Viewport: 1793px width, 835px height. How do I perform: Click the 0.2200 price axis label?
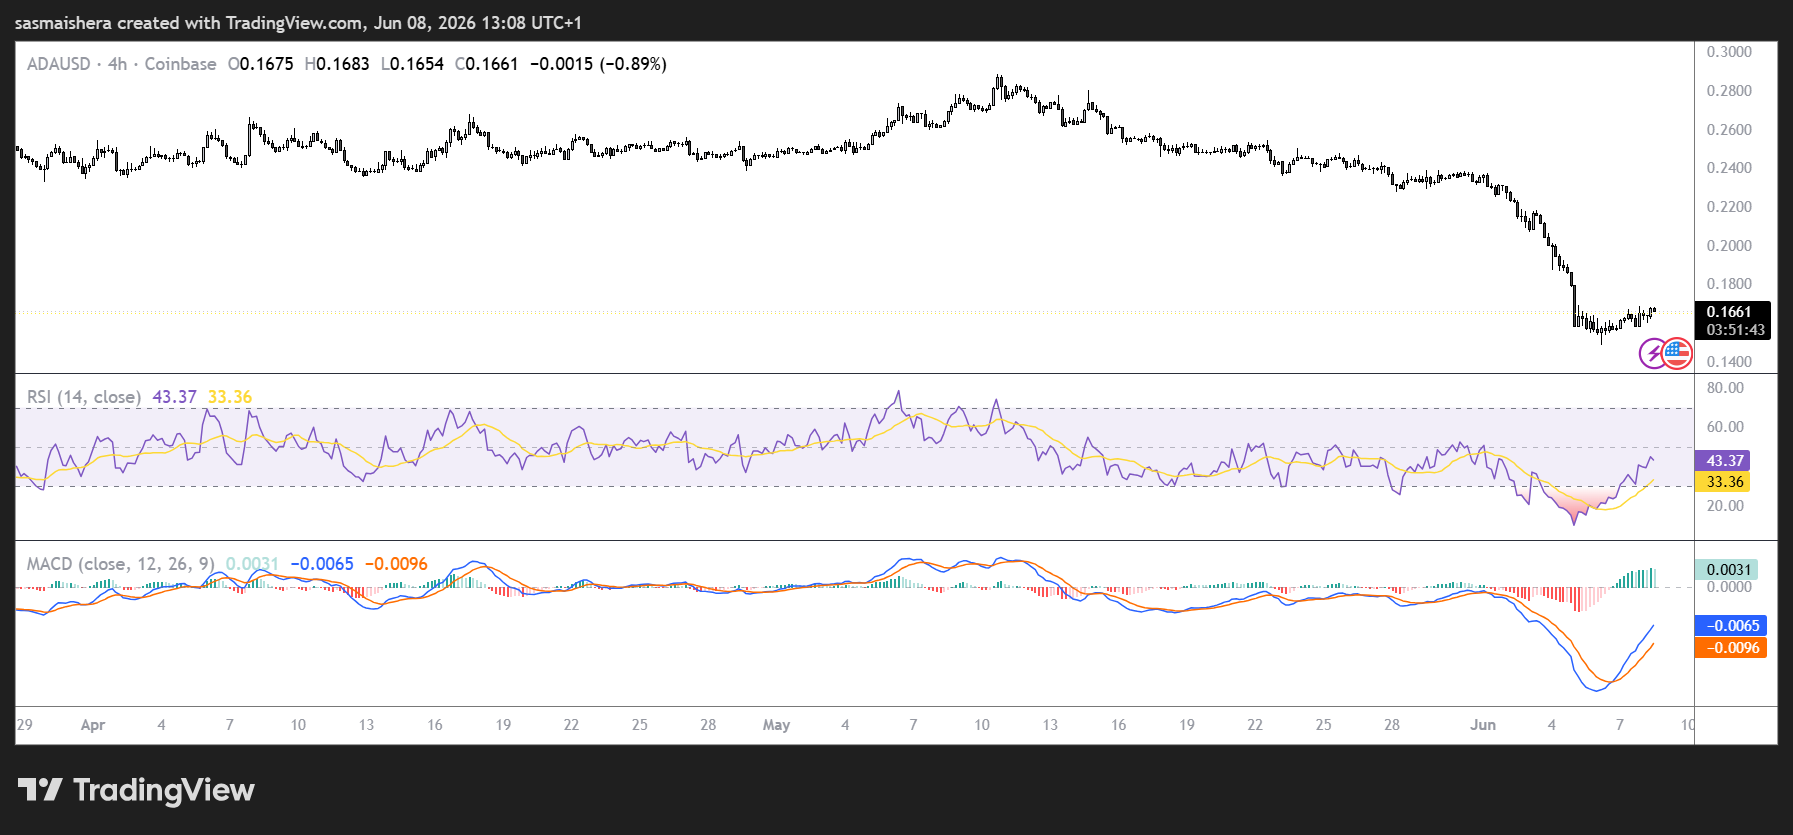[1729, 207]
